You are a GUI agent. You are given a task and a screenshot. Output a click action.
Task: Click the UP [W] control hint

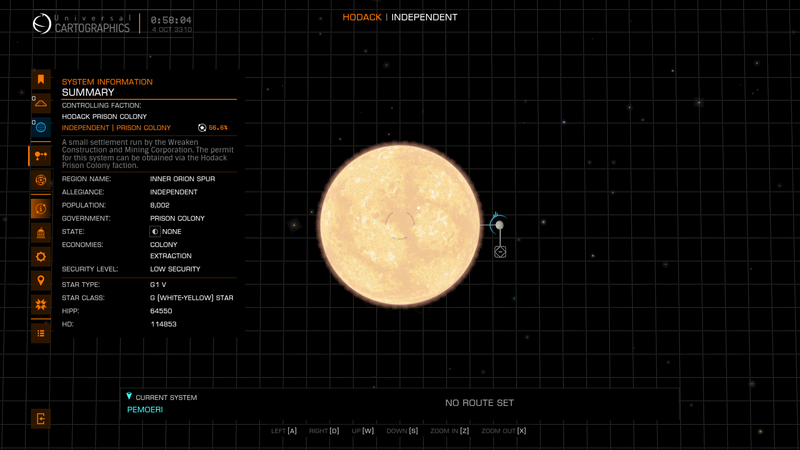tap(363, 431)
